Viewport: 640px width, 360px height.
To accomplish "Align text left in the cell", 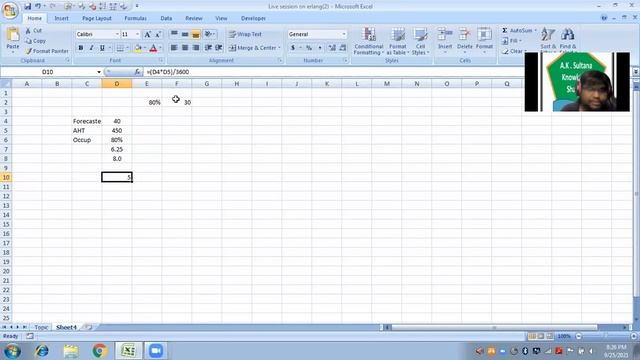I will [x=174, y=48].
